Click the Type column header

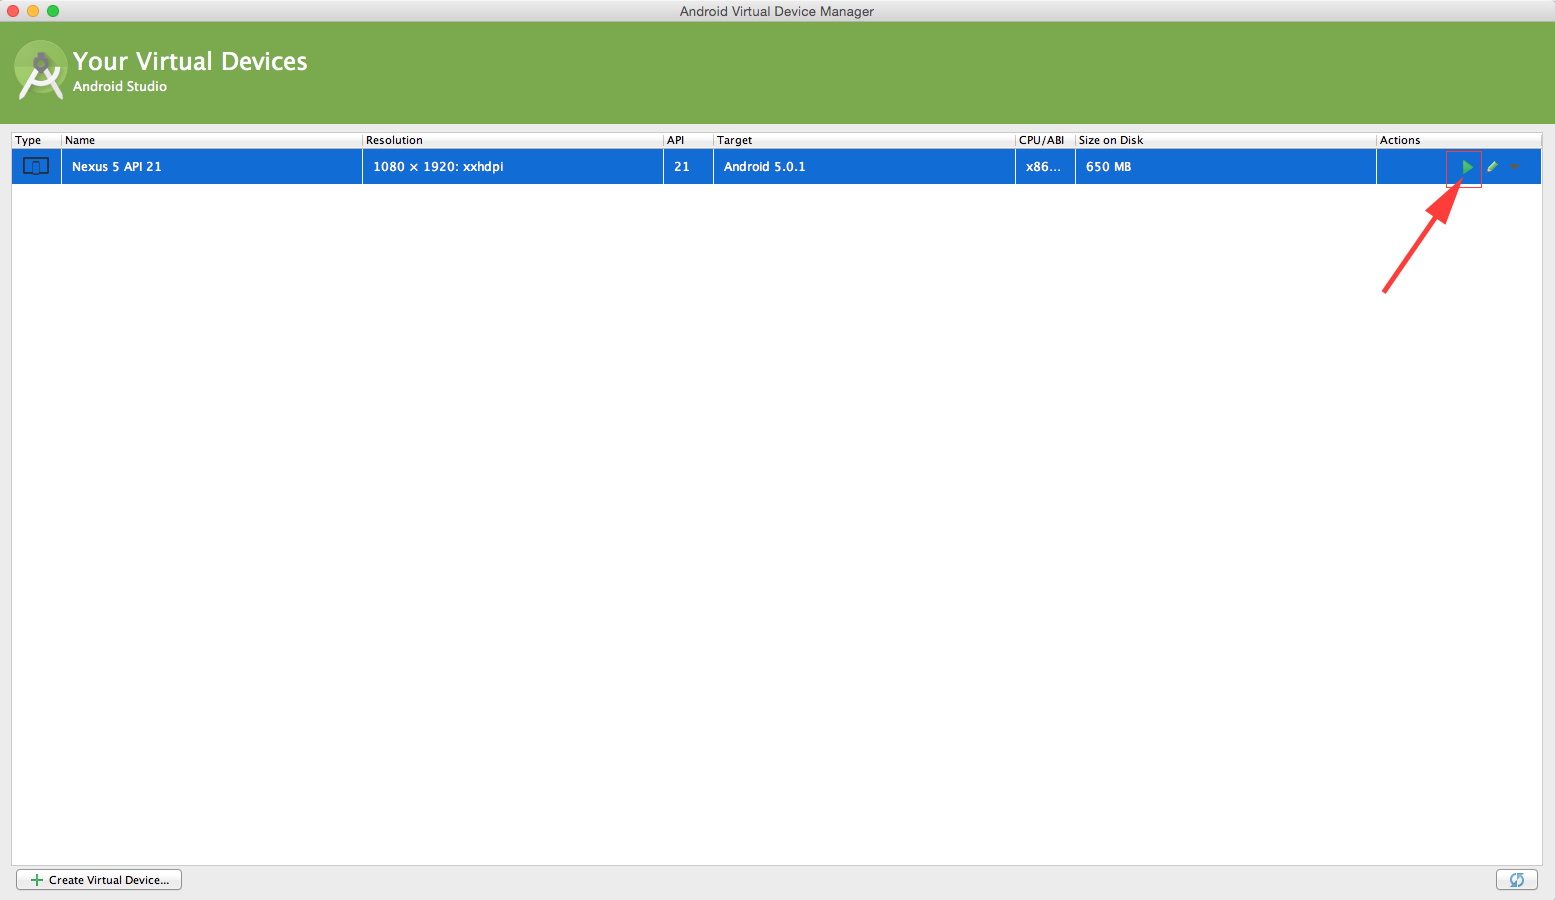(36, 140)
